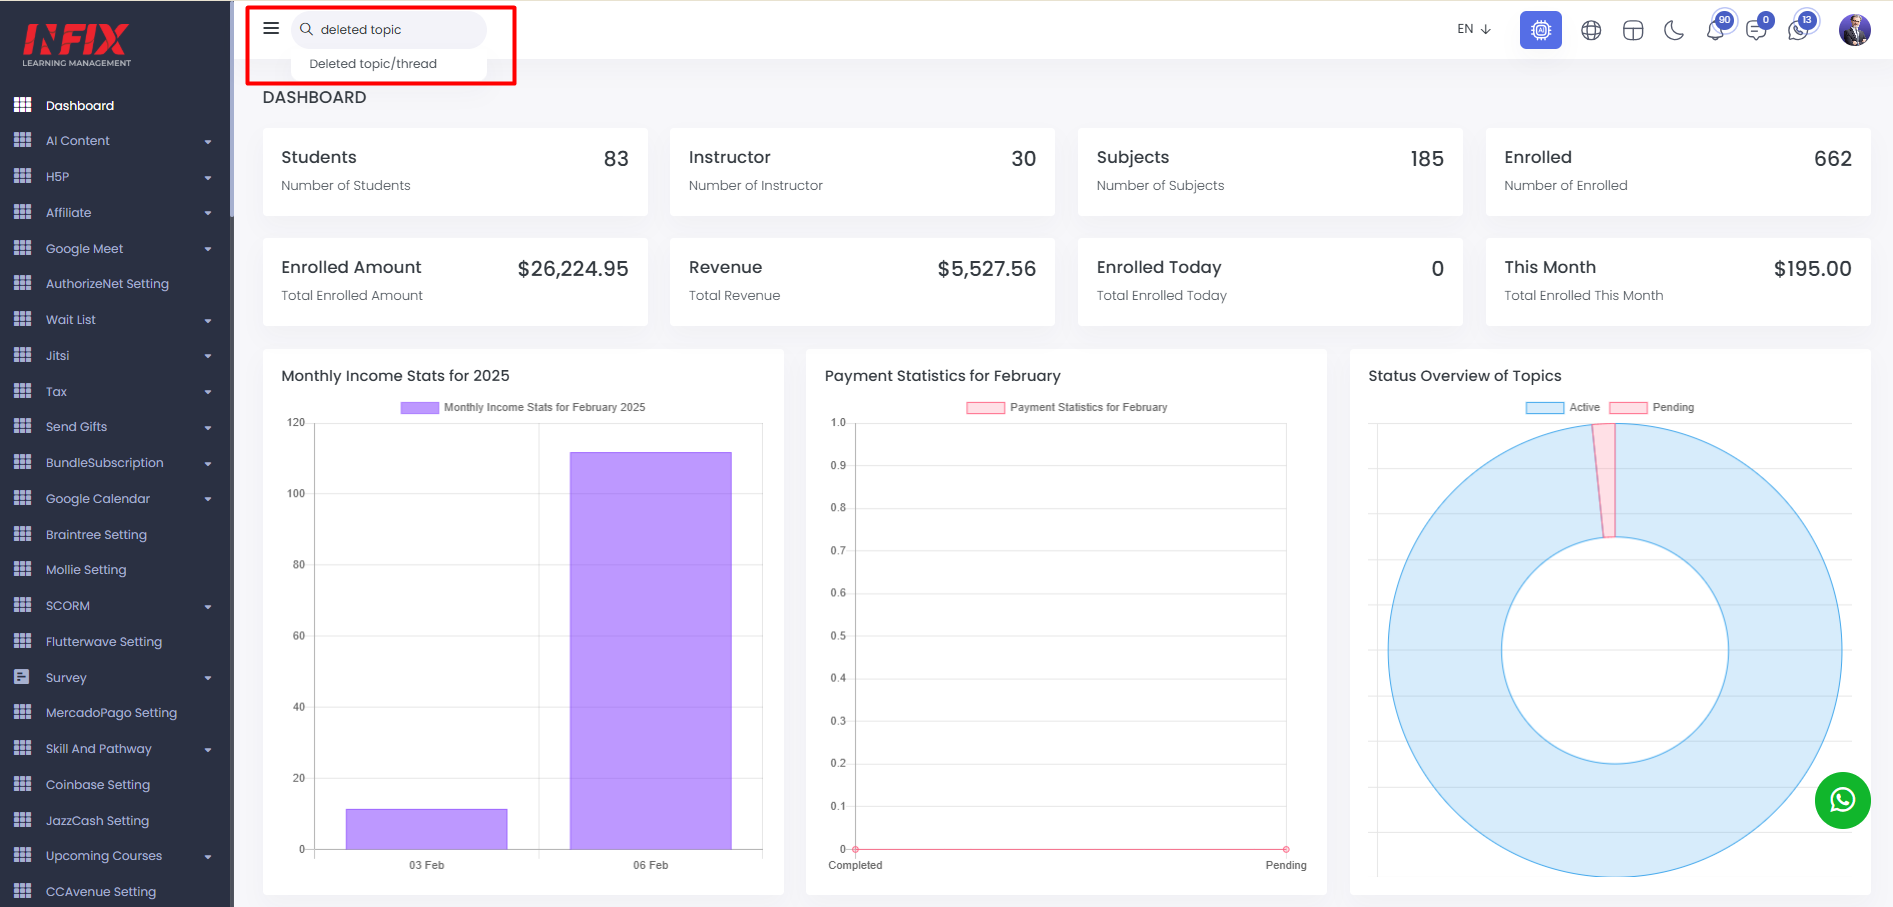Expand SCORM menu arrow
The height and width of the screenshot is (907, 1893).
click(208, 607)
